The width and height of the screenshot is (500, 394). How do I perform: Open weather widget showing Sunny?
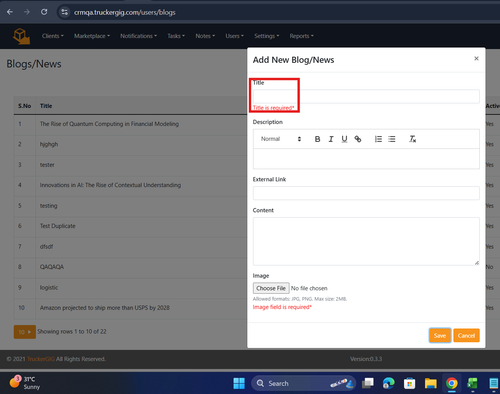click(25, 383)
